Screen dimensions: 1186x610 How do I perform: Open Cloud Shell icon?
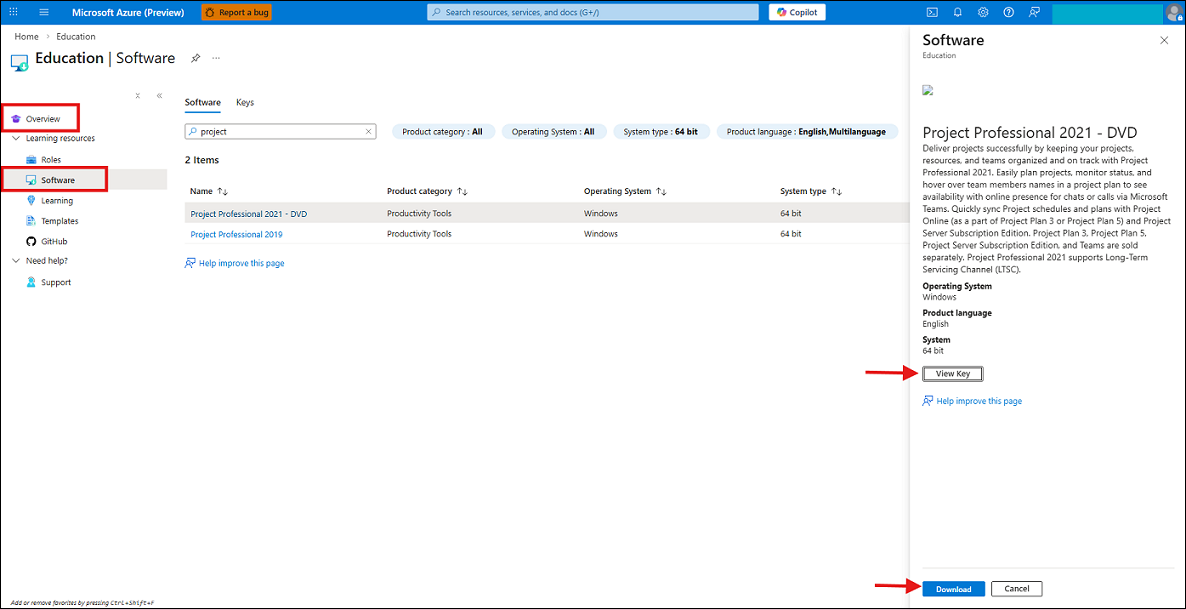(x=933, y=12)
